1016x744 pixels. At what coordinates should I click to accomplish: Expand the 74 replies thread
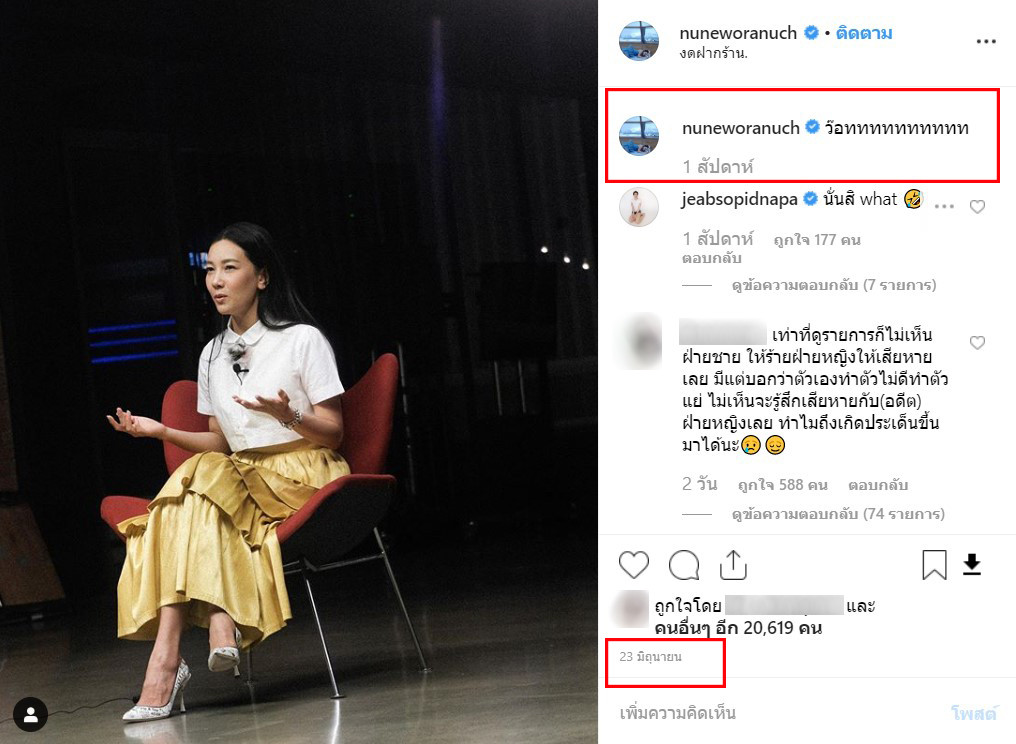pos(838,514)
